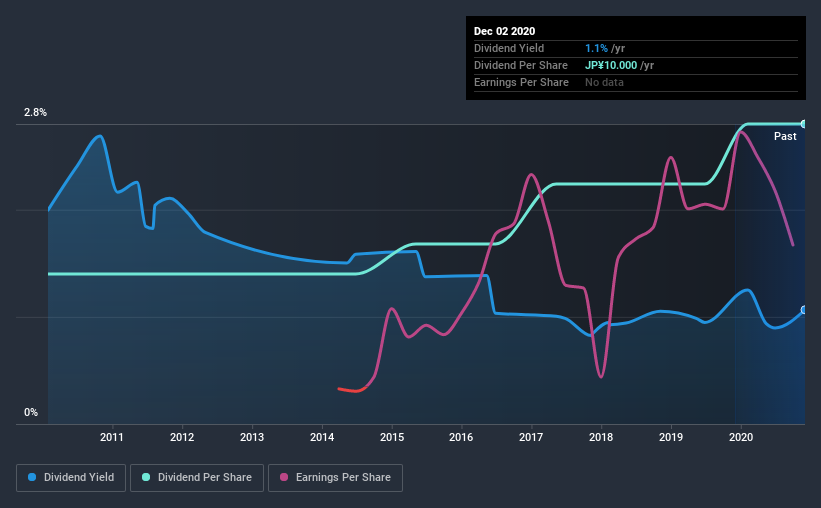Click the 1.1% dividend yield tooltip value
This screenshot has width=821, height=508.
click(x=599, y=48)
